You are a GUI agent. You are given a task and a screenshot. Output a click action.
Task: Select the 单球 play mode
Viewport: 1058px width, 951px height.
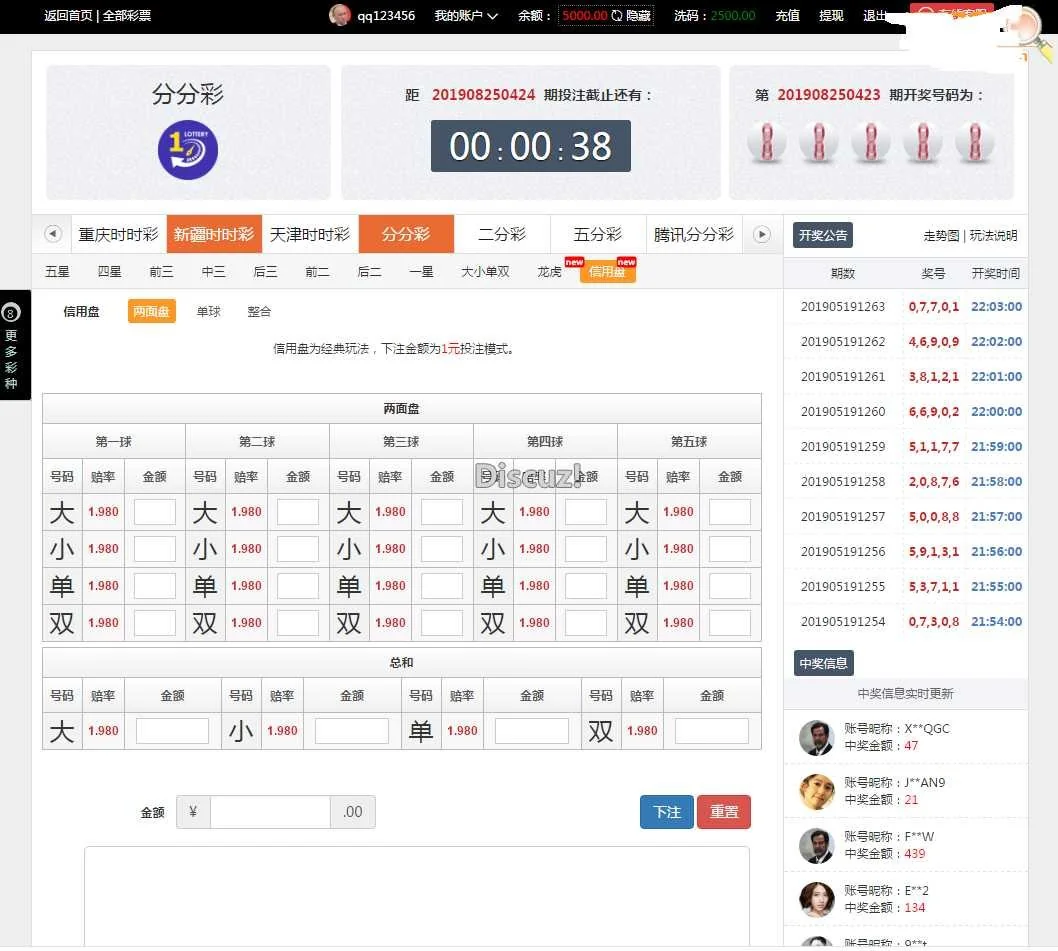coord(208,311)
